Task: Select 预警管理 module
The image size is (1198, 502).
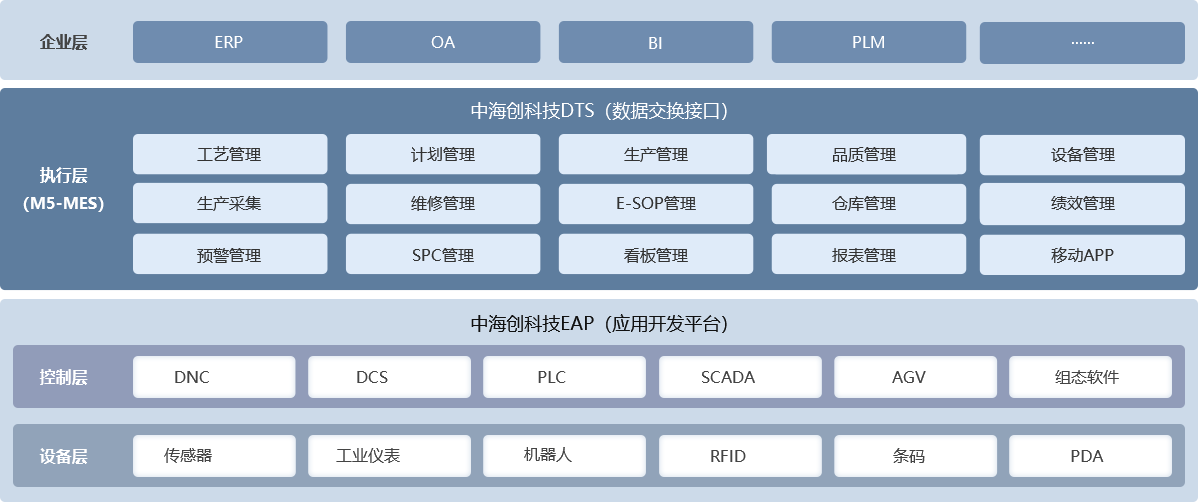Action: click(230, 254)
